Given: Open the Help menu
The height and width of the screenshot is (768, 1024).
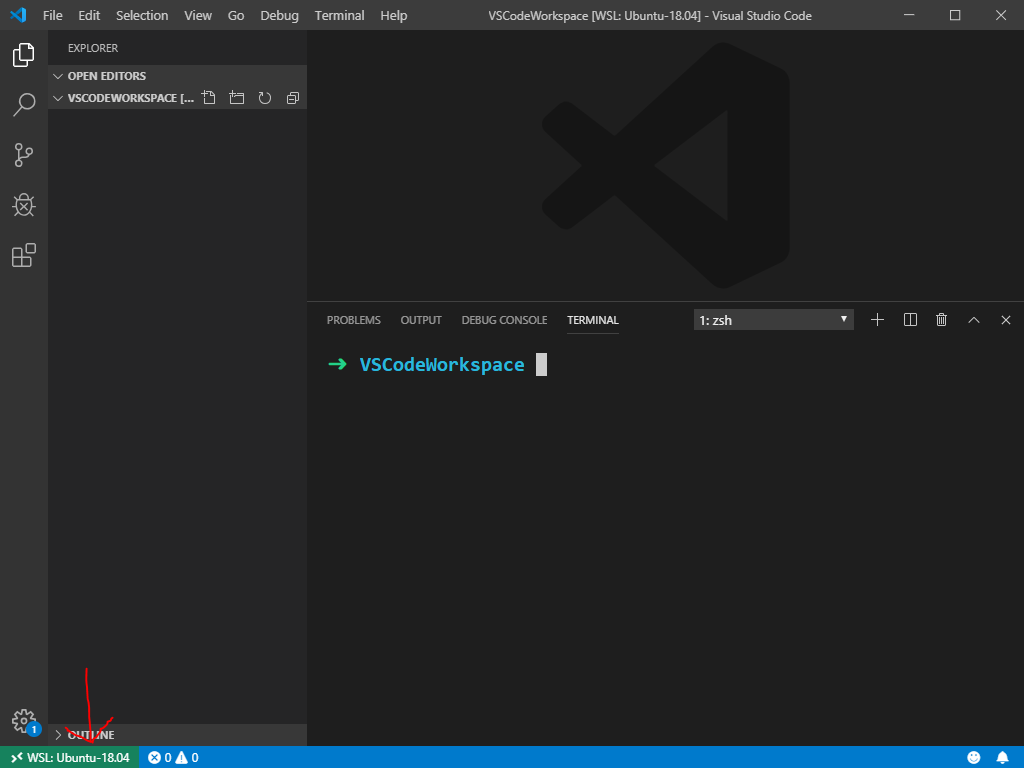Looking at the screenshot, I should click(x=394, y=15).
